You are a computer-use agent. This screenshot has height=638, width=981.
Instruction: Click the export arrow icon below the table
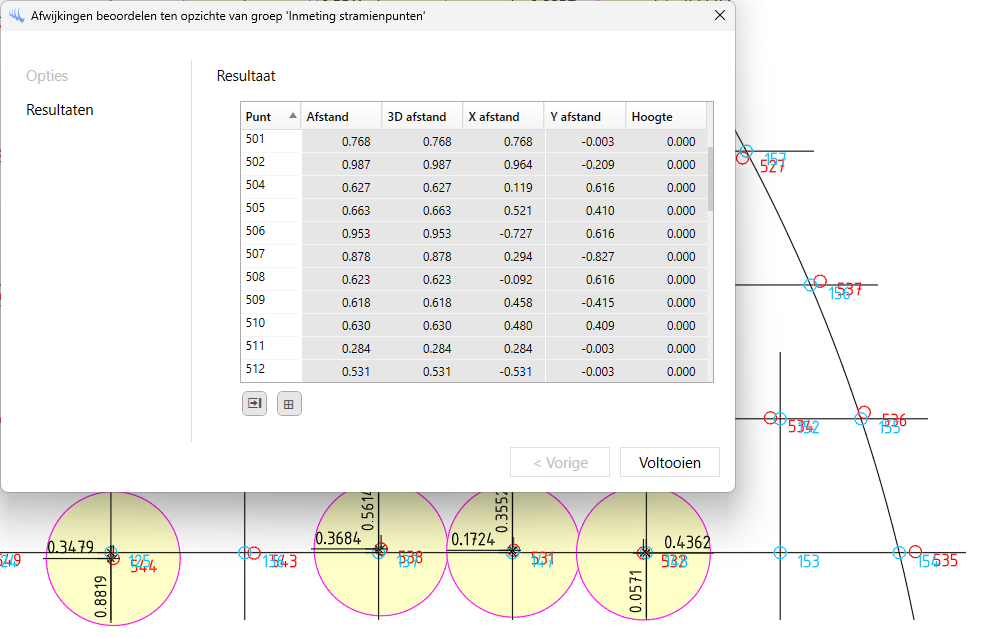(254, 404)
